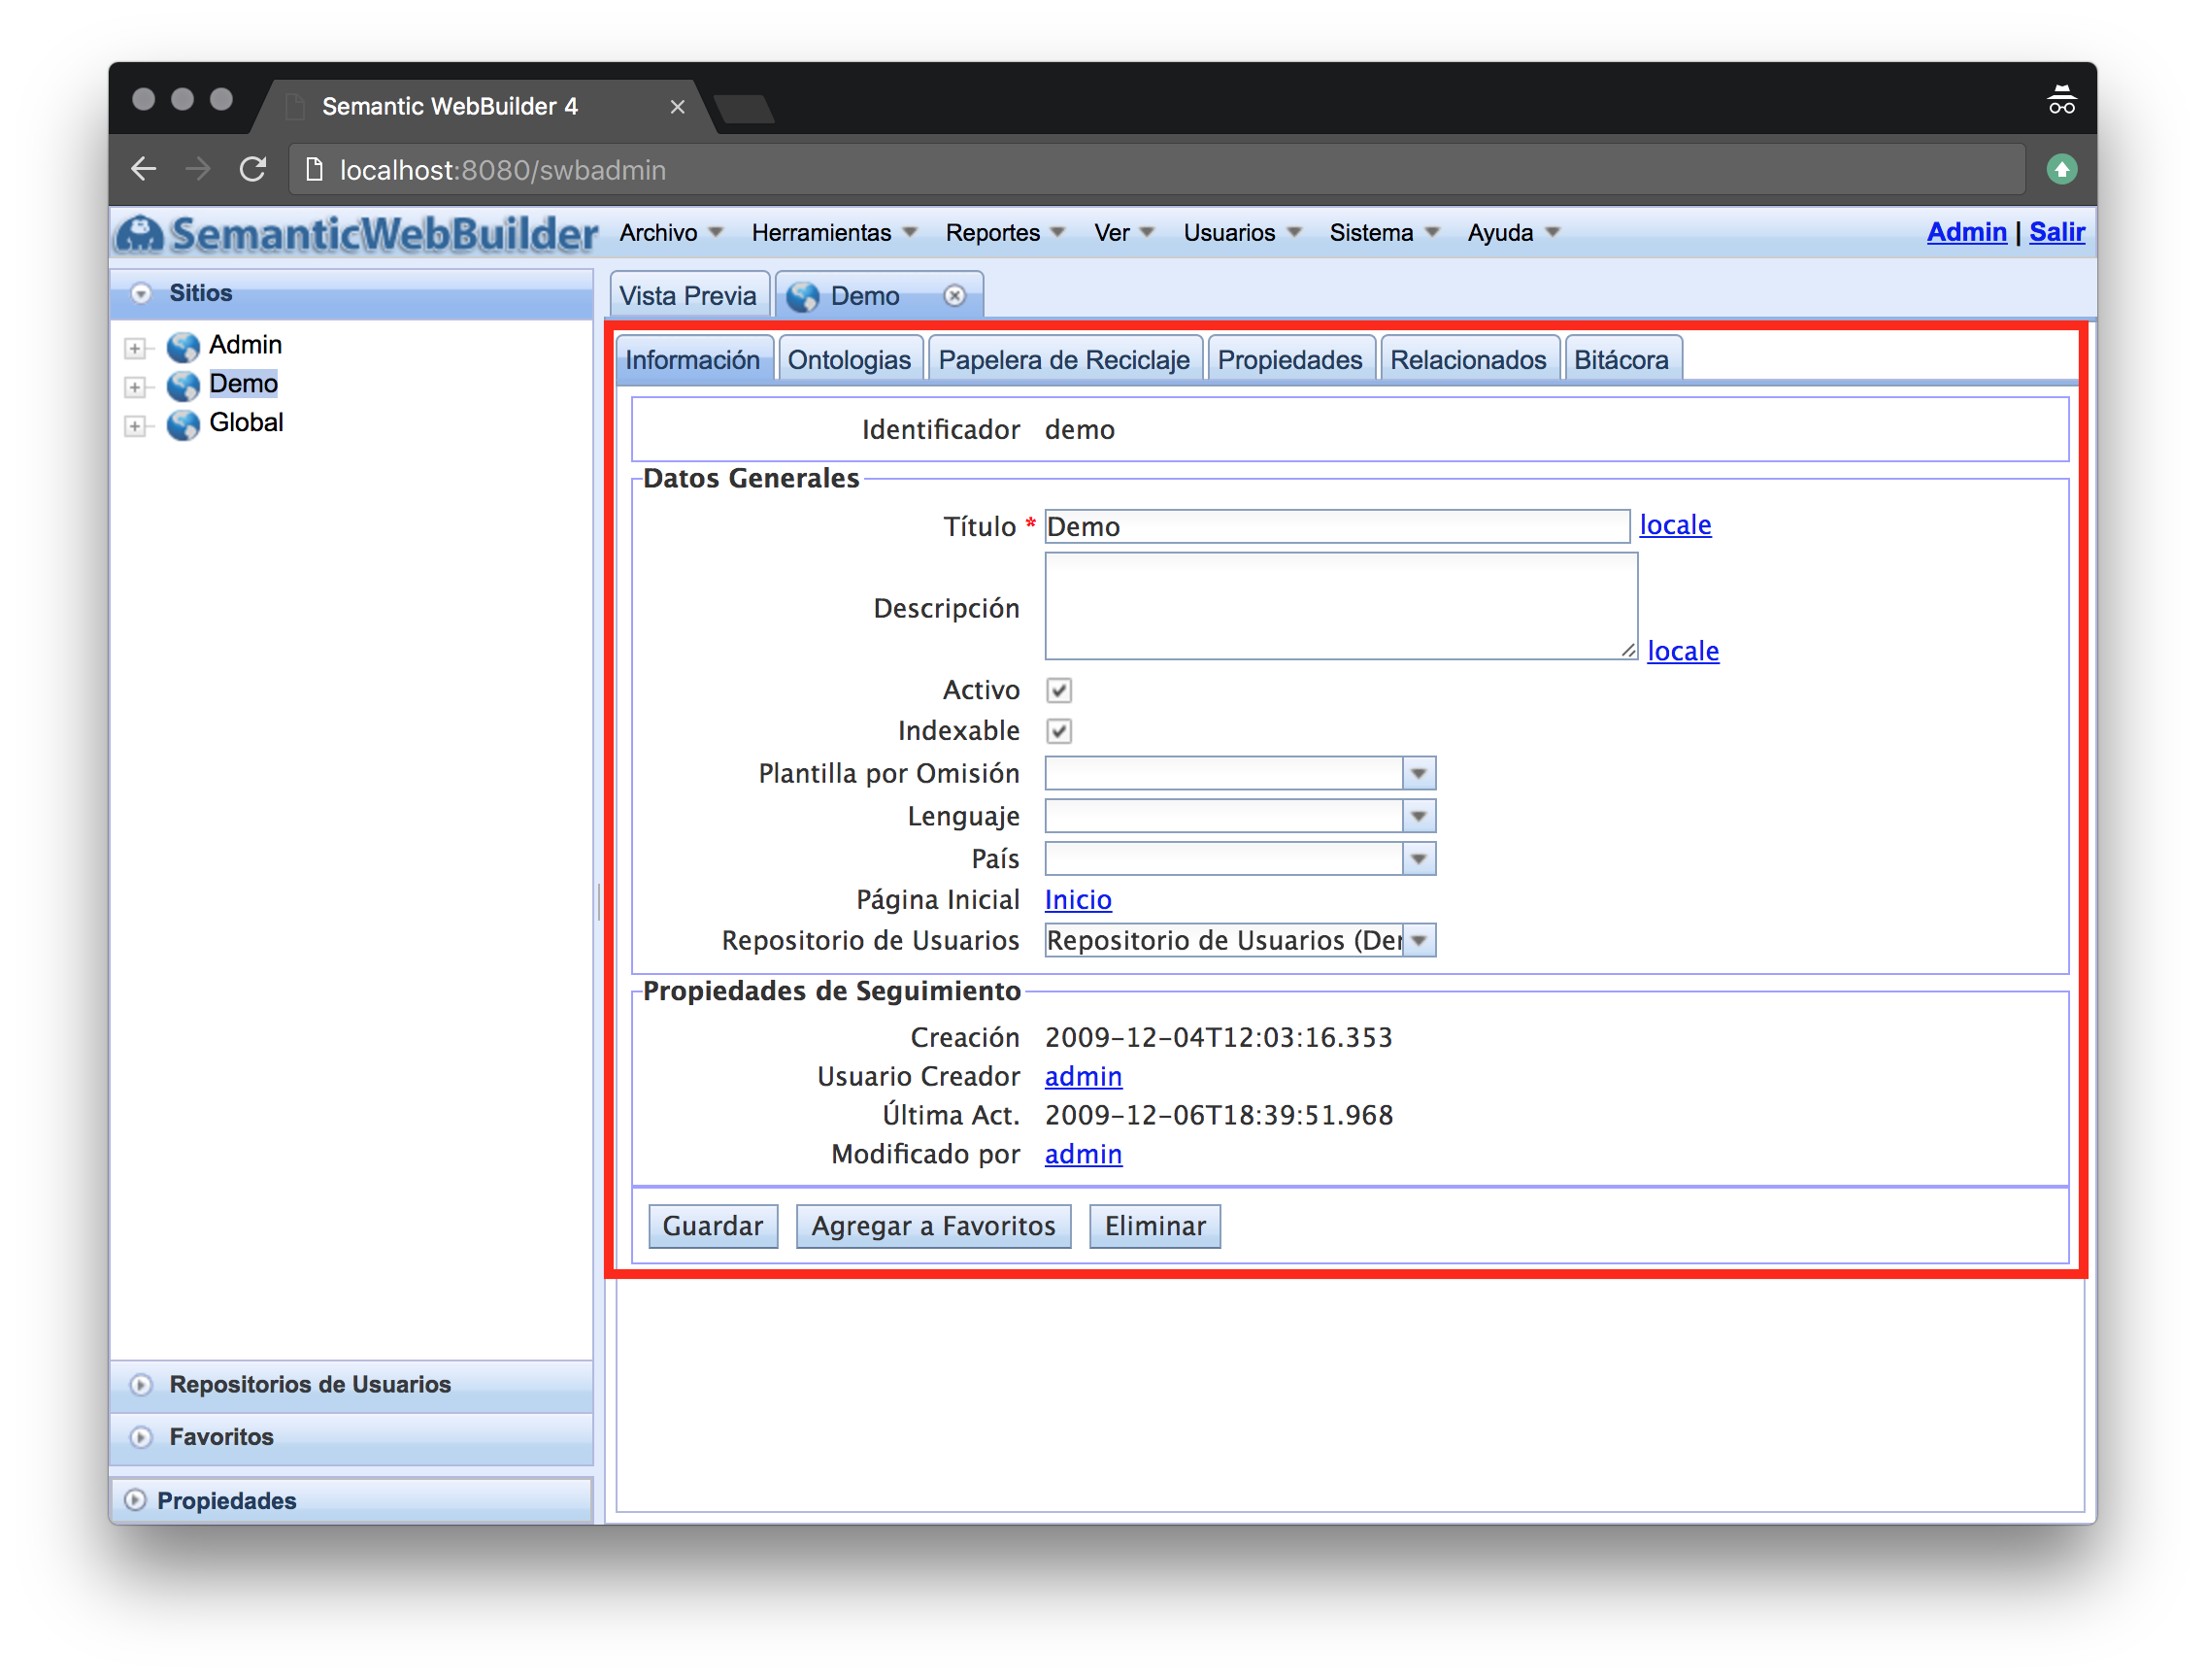Click the admin link in Usuario Creador
The width and height of the screenshot is (2206, 1680).
1084,1075
